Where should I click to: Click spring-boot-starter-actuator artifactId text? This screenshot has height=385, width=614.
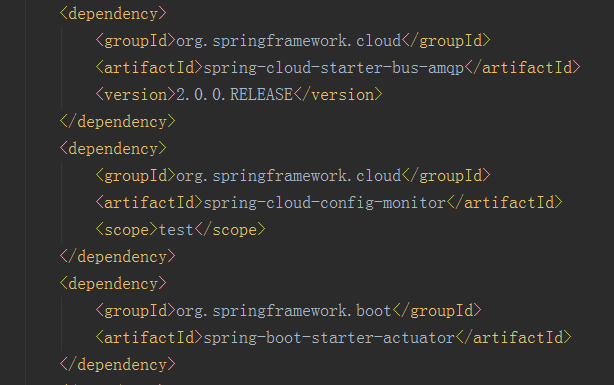point(329,338)
